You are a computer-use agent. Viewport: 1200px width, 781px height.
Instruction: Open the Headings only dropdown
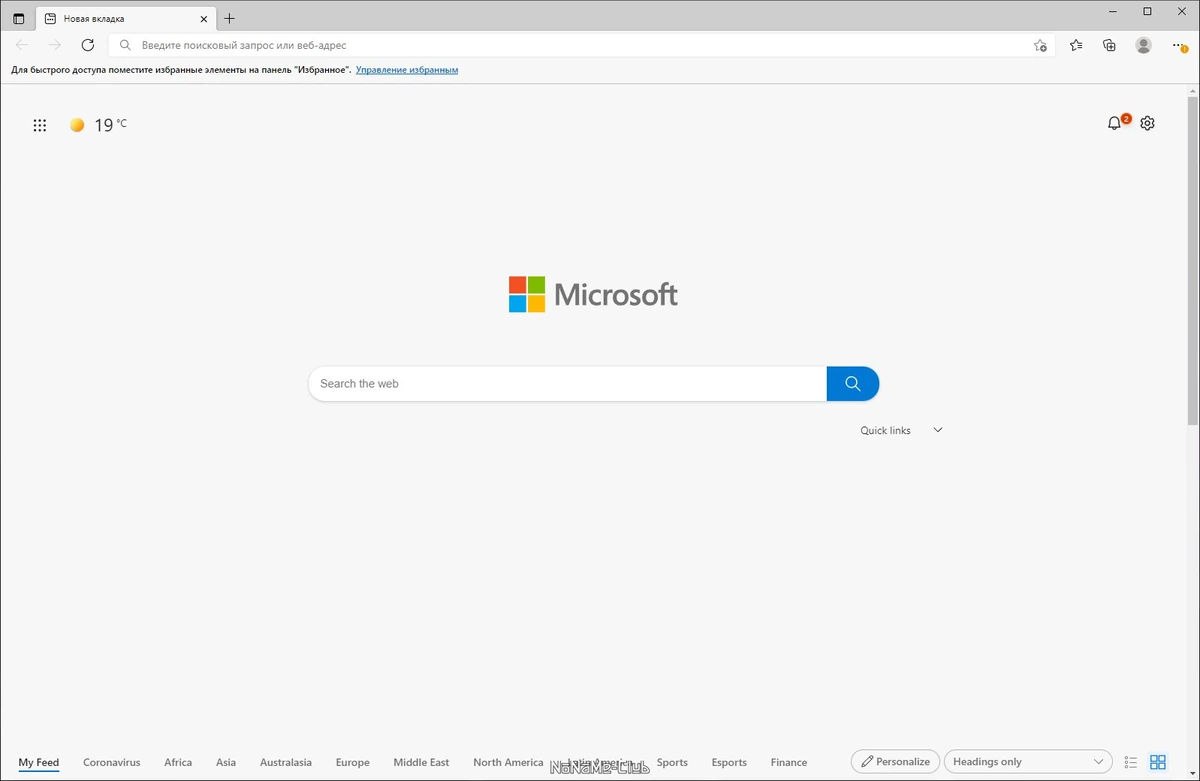(1028, 762)
